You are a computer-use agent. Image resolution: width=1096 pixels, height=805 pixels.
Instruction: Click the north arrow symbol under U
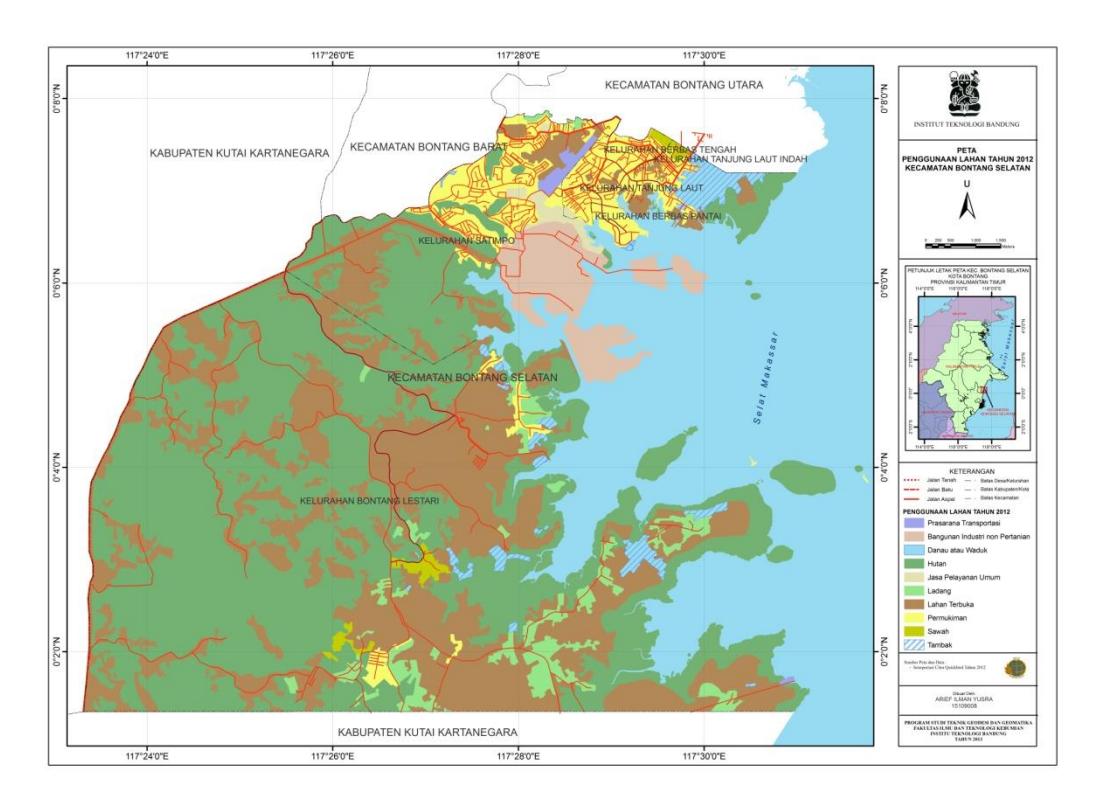967,205
